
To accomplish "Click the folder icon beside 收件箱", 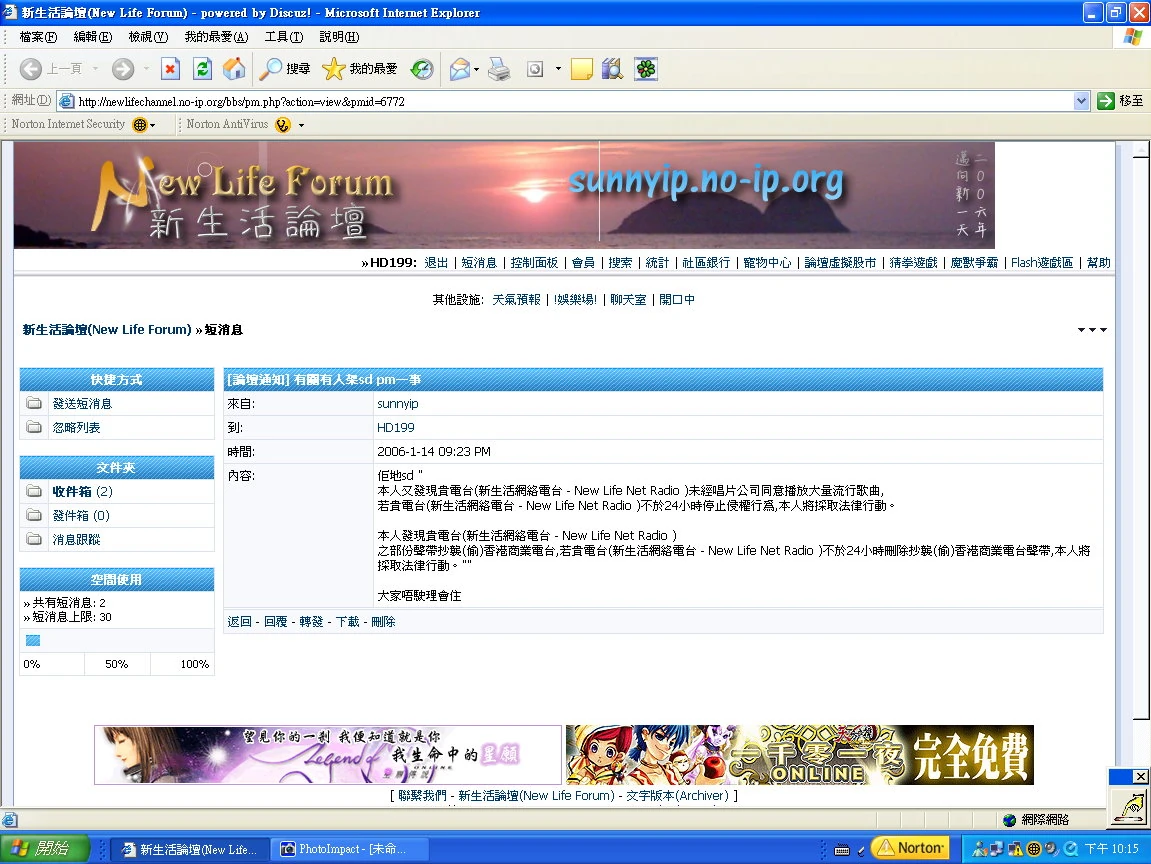I will 34,491.
